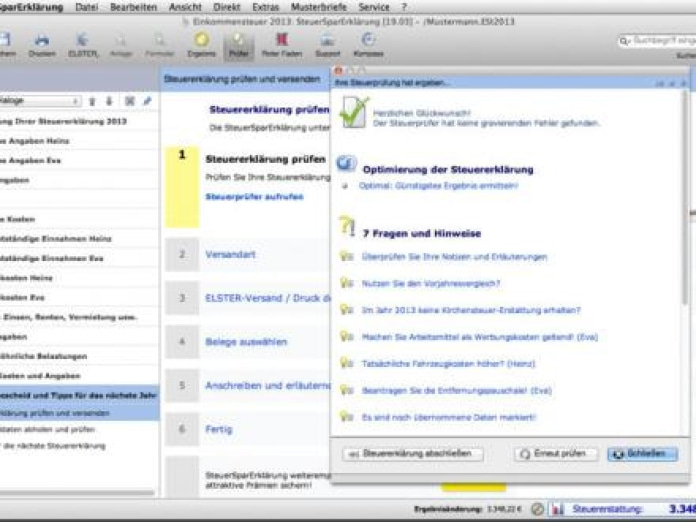Open step 6 Fertig

[218, 429]
